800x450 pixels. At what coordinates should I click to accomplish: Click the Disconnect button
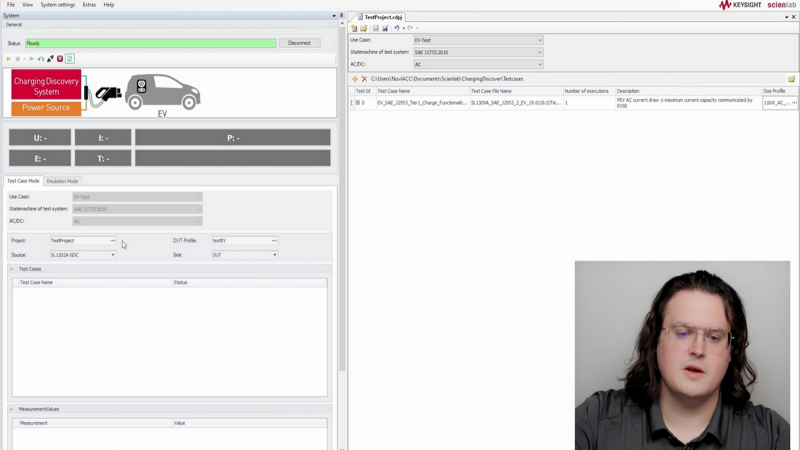[299, 43]
